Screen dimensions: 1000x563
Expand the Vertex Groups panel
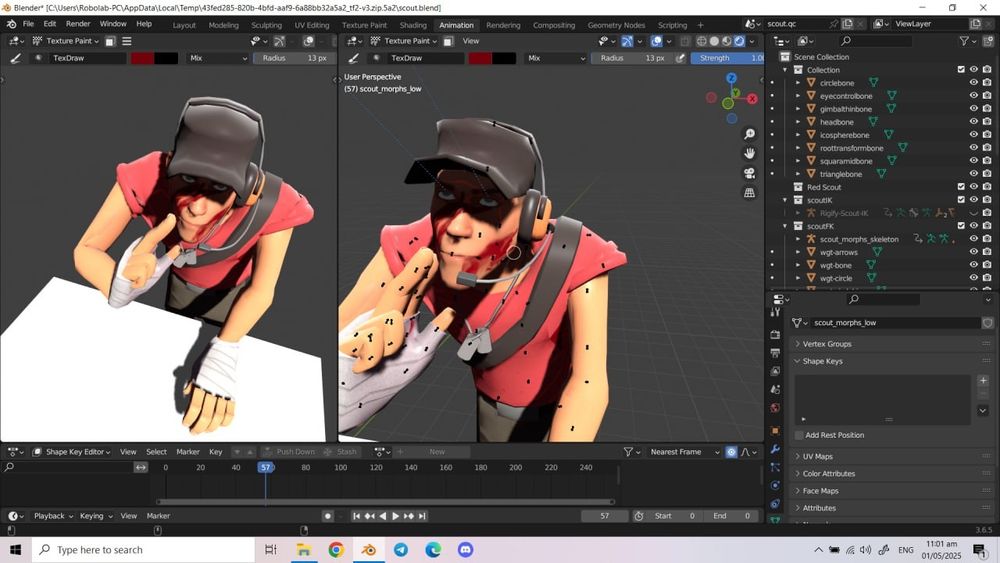[x=826, y=344]
